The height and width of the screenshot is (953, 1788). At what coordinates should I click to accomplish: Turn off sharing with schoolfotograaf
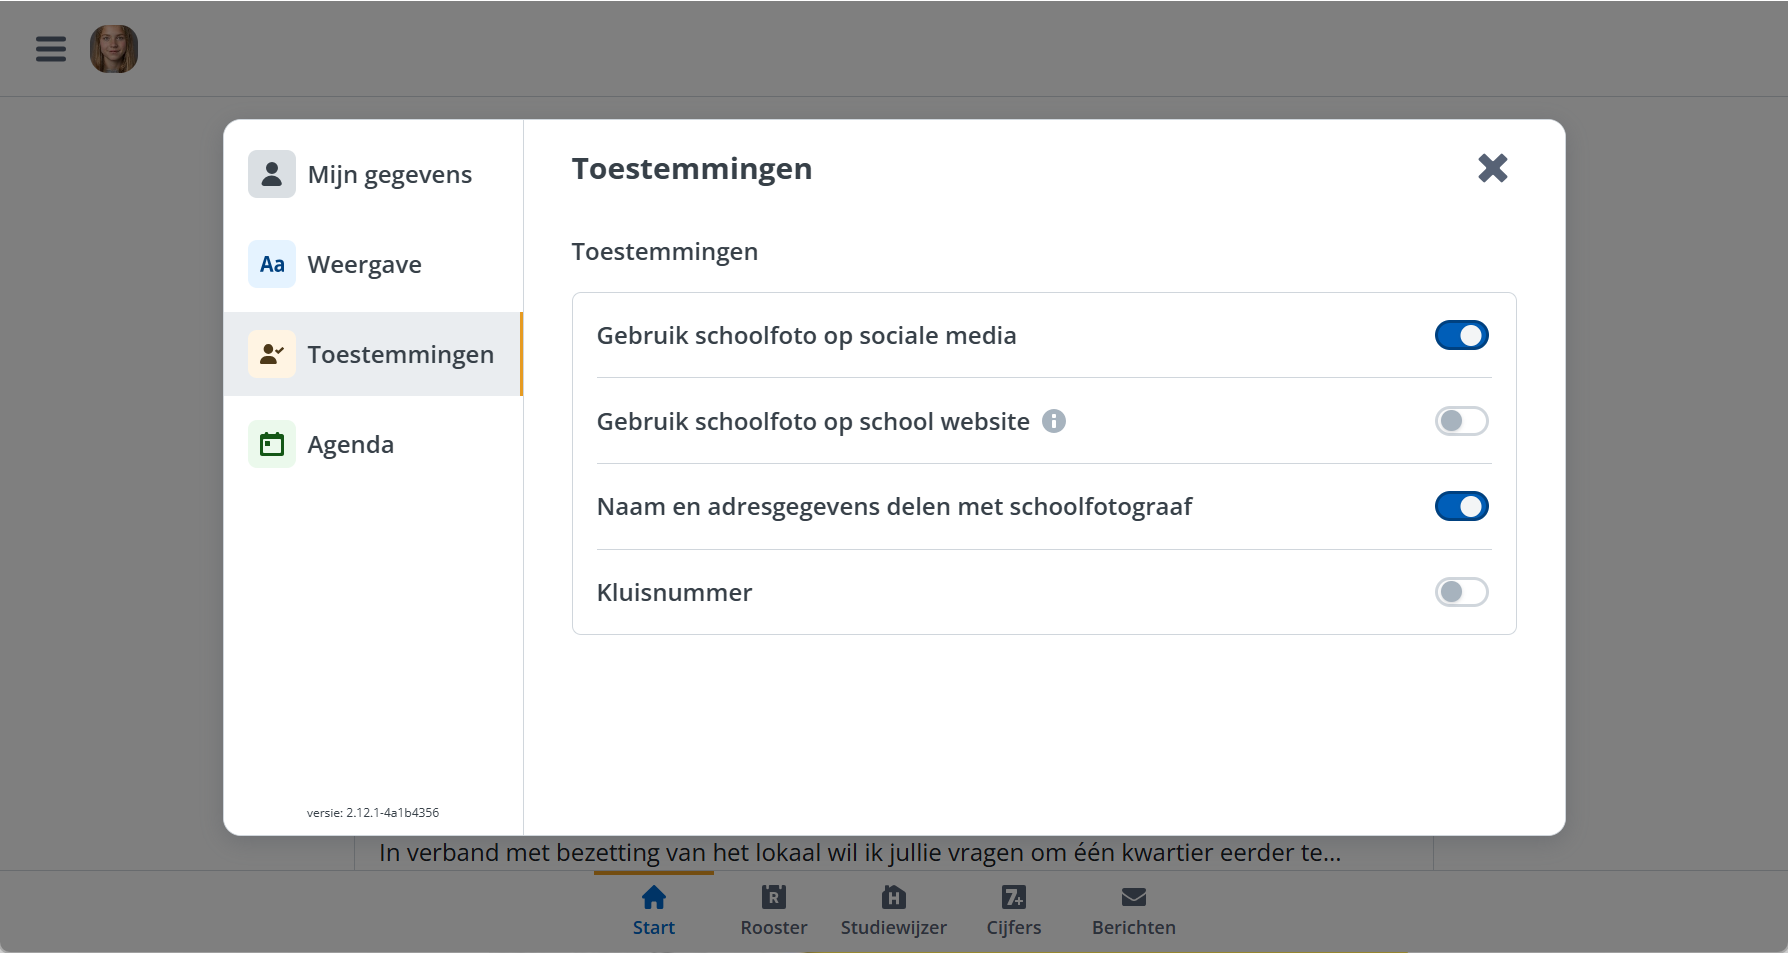(1461, 507)
